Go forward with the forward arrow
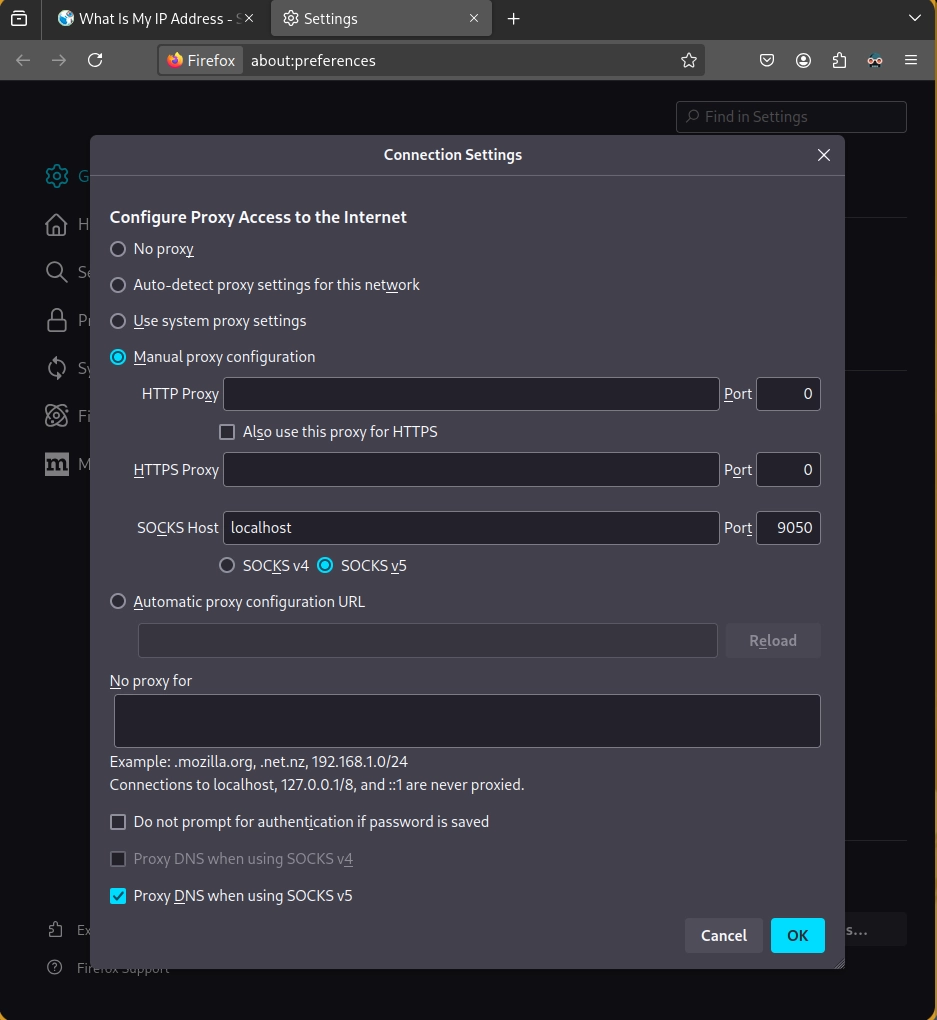The width and height of the screenshot is (937, 1020). (59, 60)
